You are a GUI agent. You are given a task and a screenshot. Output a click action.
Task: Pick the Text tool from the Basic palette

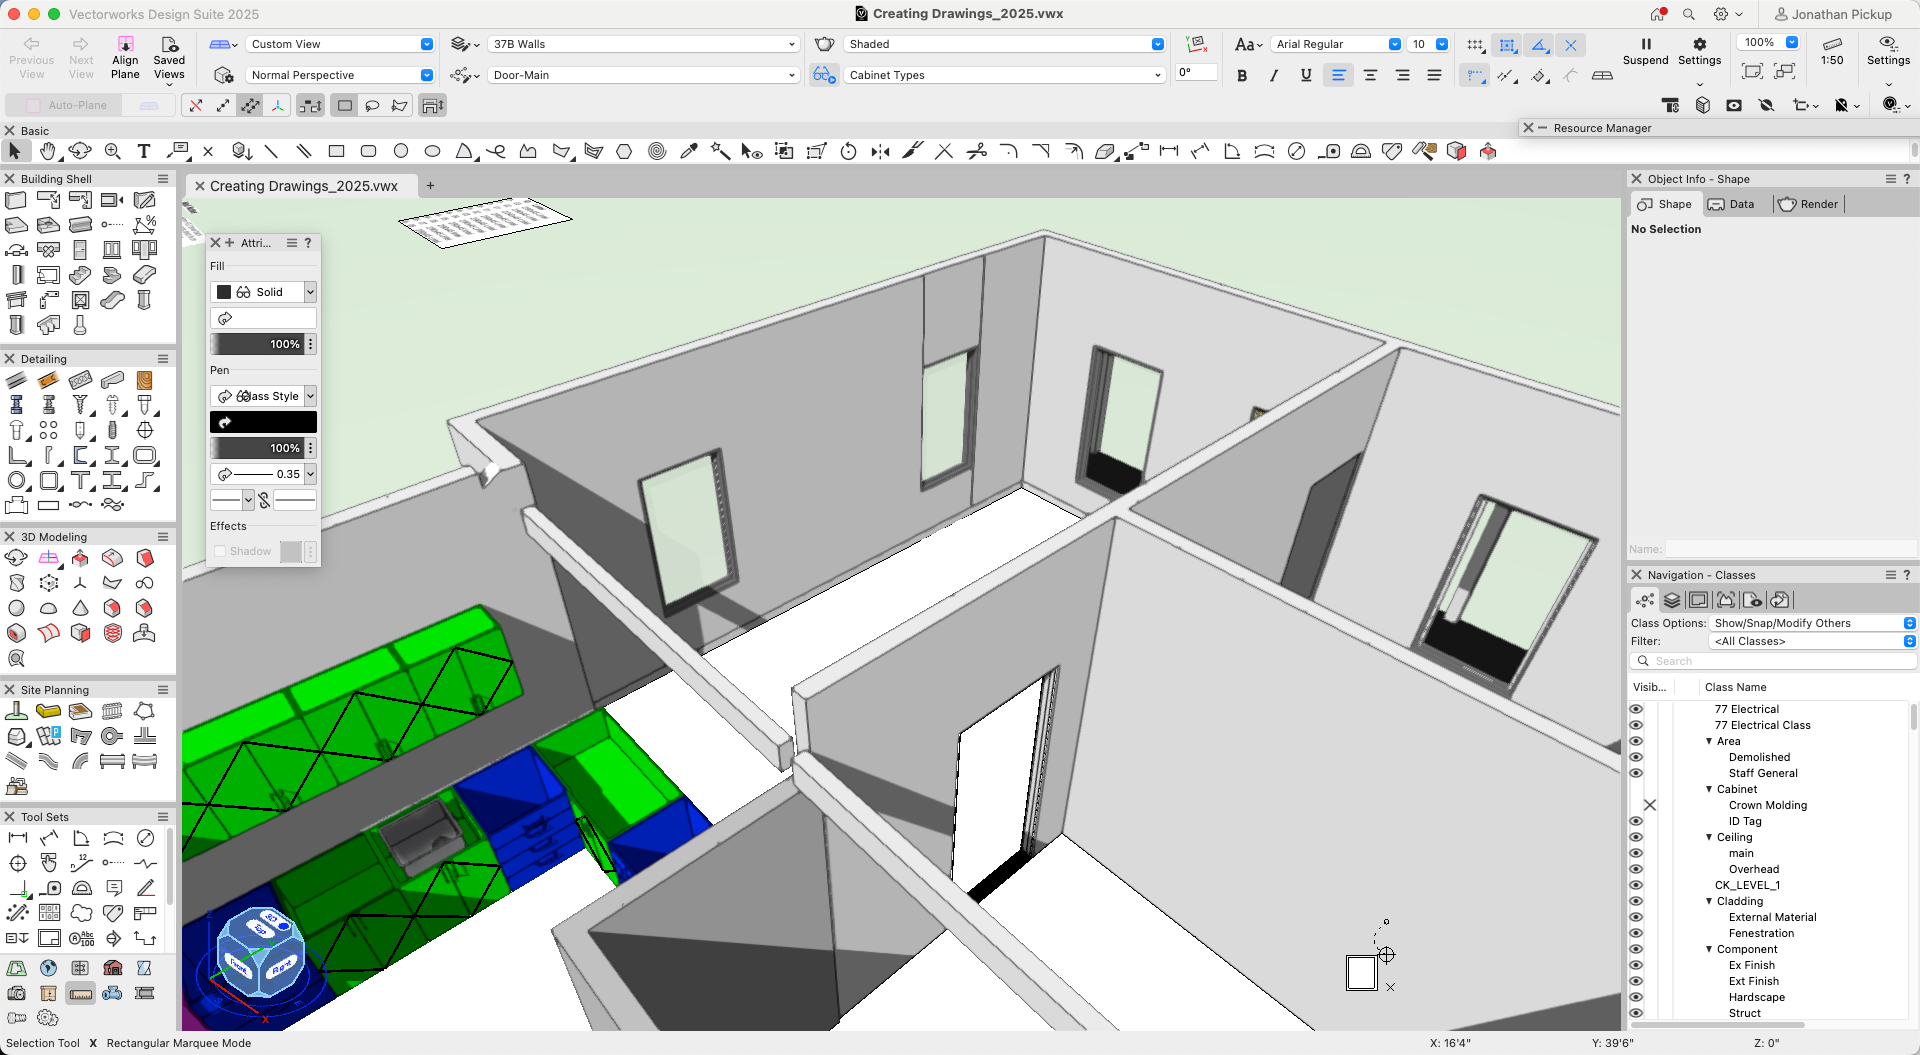pyautogui.click(x=144, y=151)
